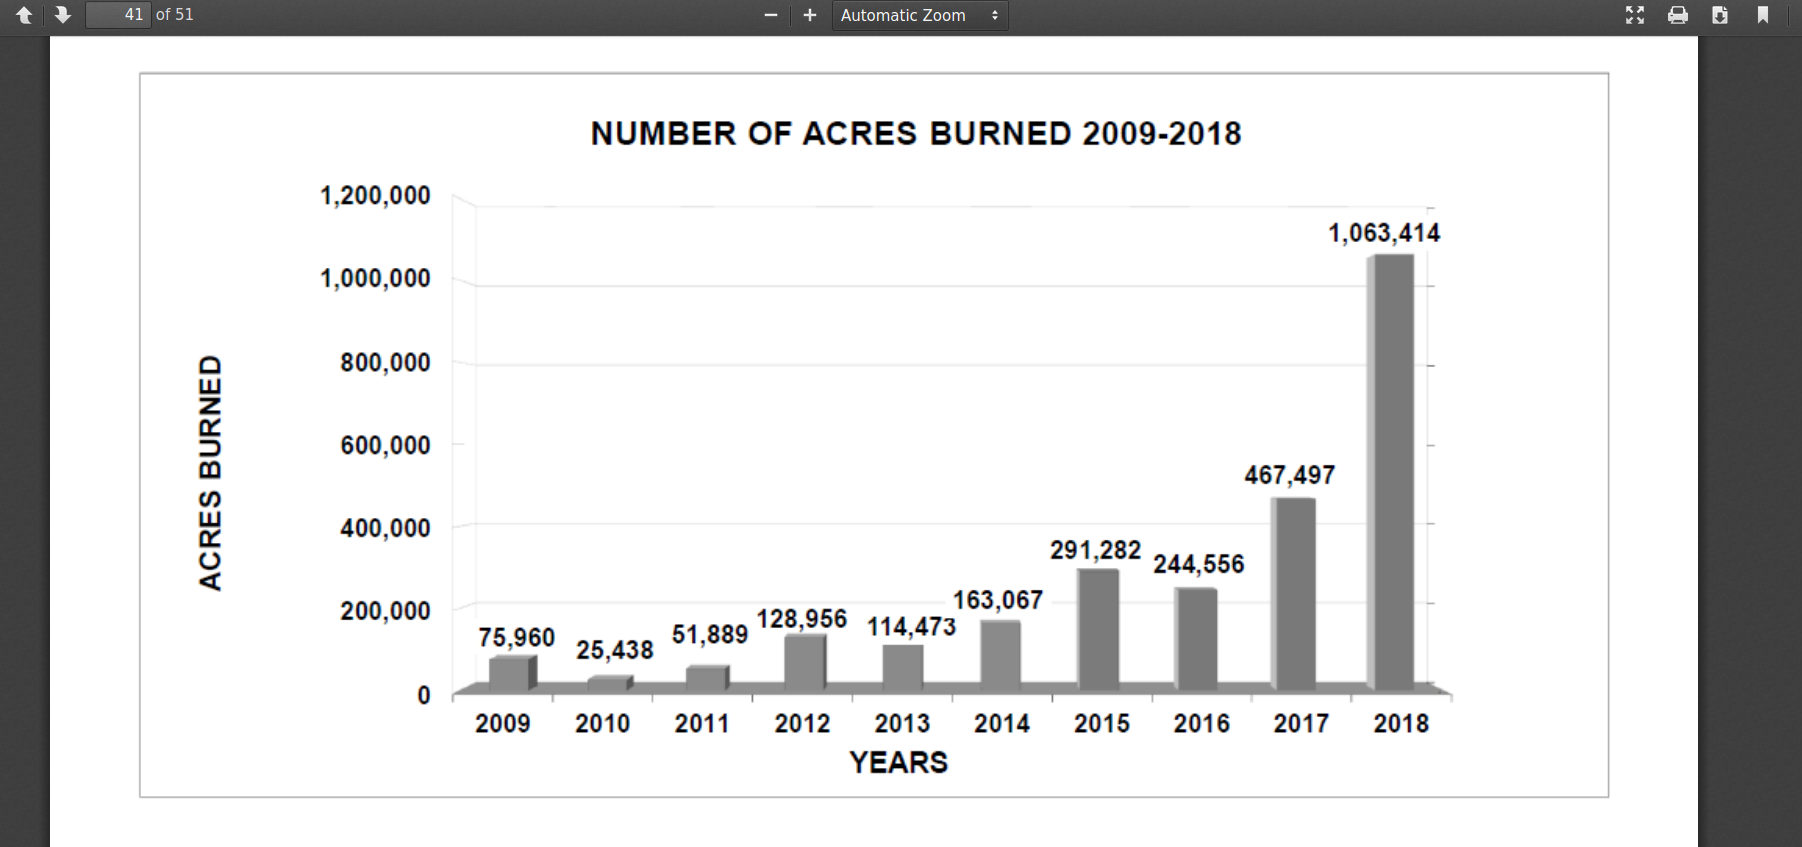Image resolution: width=1802 pixels, height=847 pixels.
Task: Go to next page with down arrow
Action: pos(62,15)
